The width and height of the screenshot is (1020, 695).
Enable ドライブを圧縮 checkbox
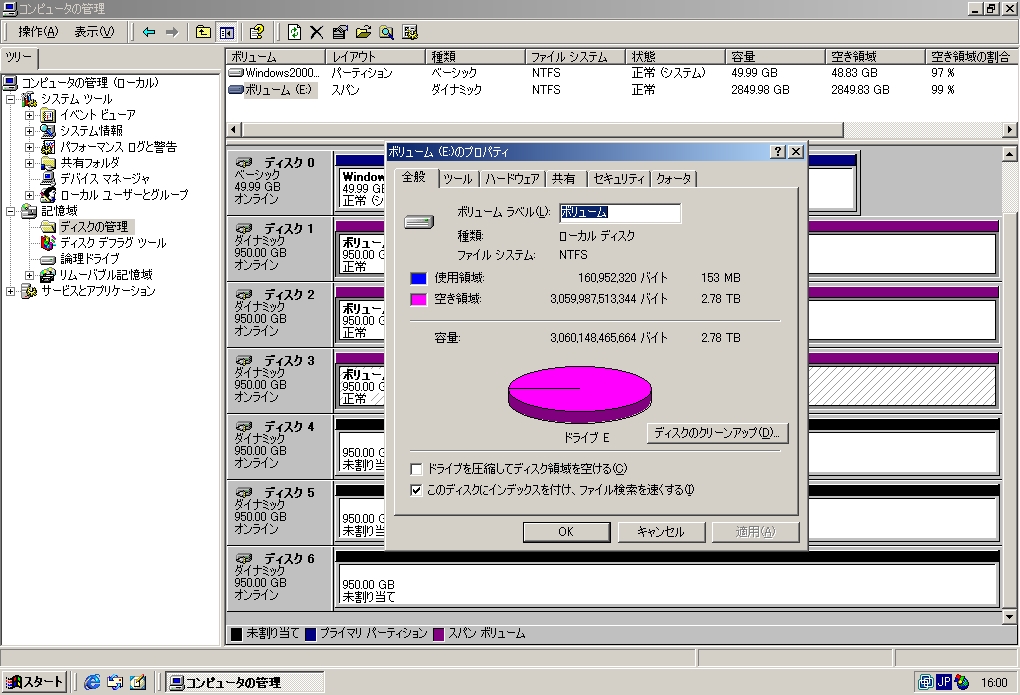point(417,469)
